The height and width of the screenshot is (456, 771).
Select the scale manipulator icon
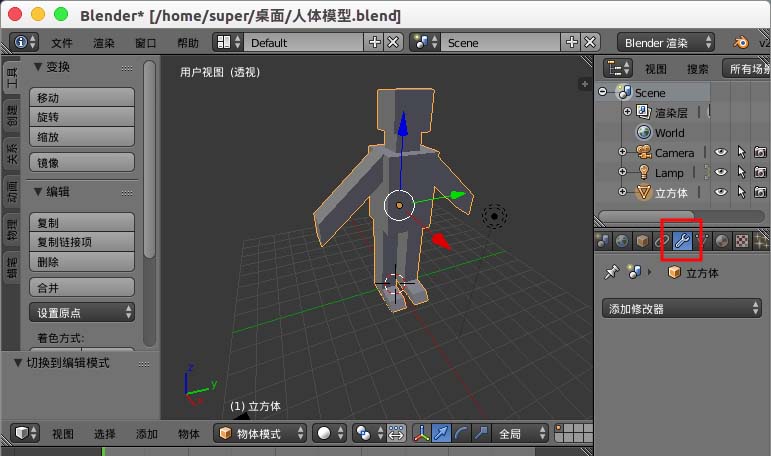pos(480,433)
